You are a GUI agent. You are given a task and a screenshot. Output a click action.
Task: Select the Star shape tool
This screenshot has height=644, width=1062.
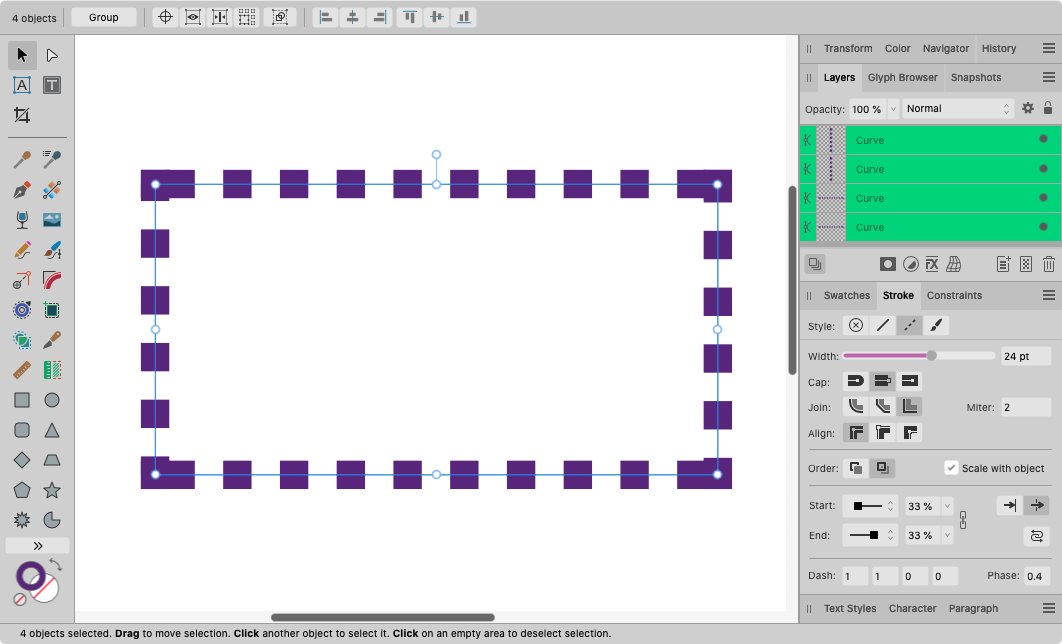click(52, 490)
